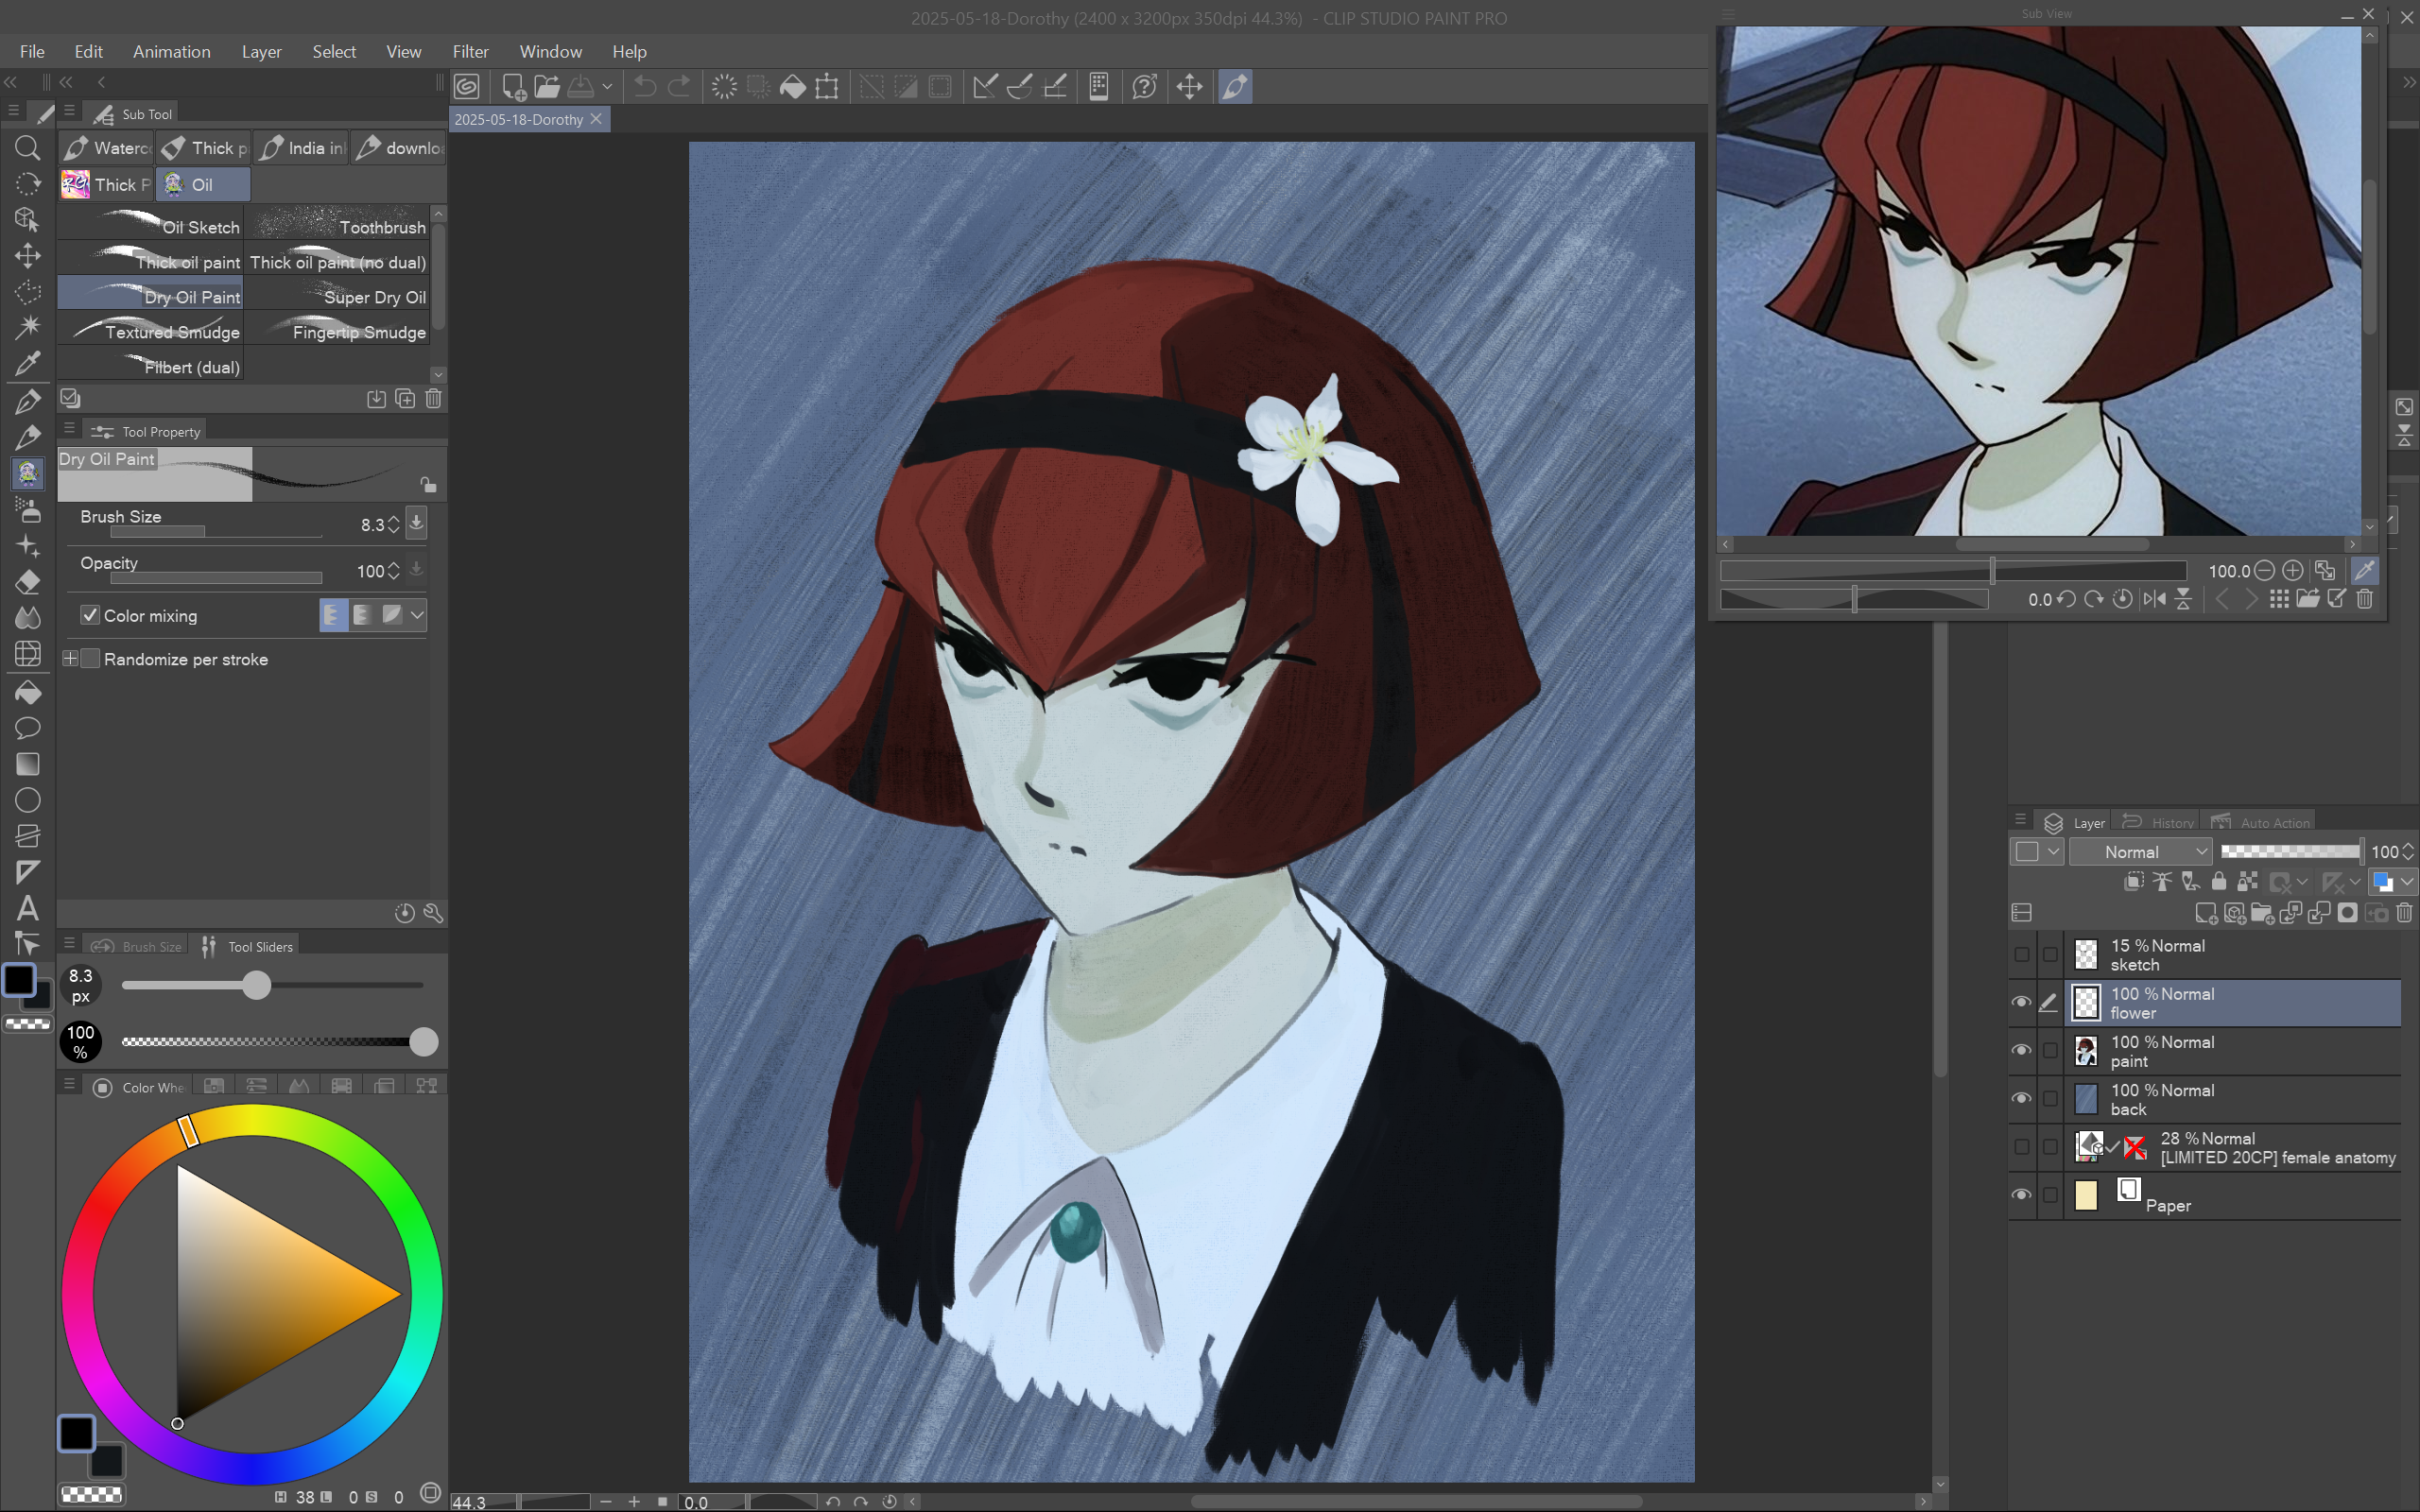Screen dimensions: 2420x1512
Task: Open the Filter menu
Action: coord(470,51)
